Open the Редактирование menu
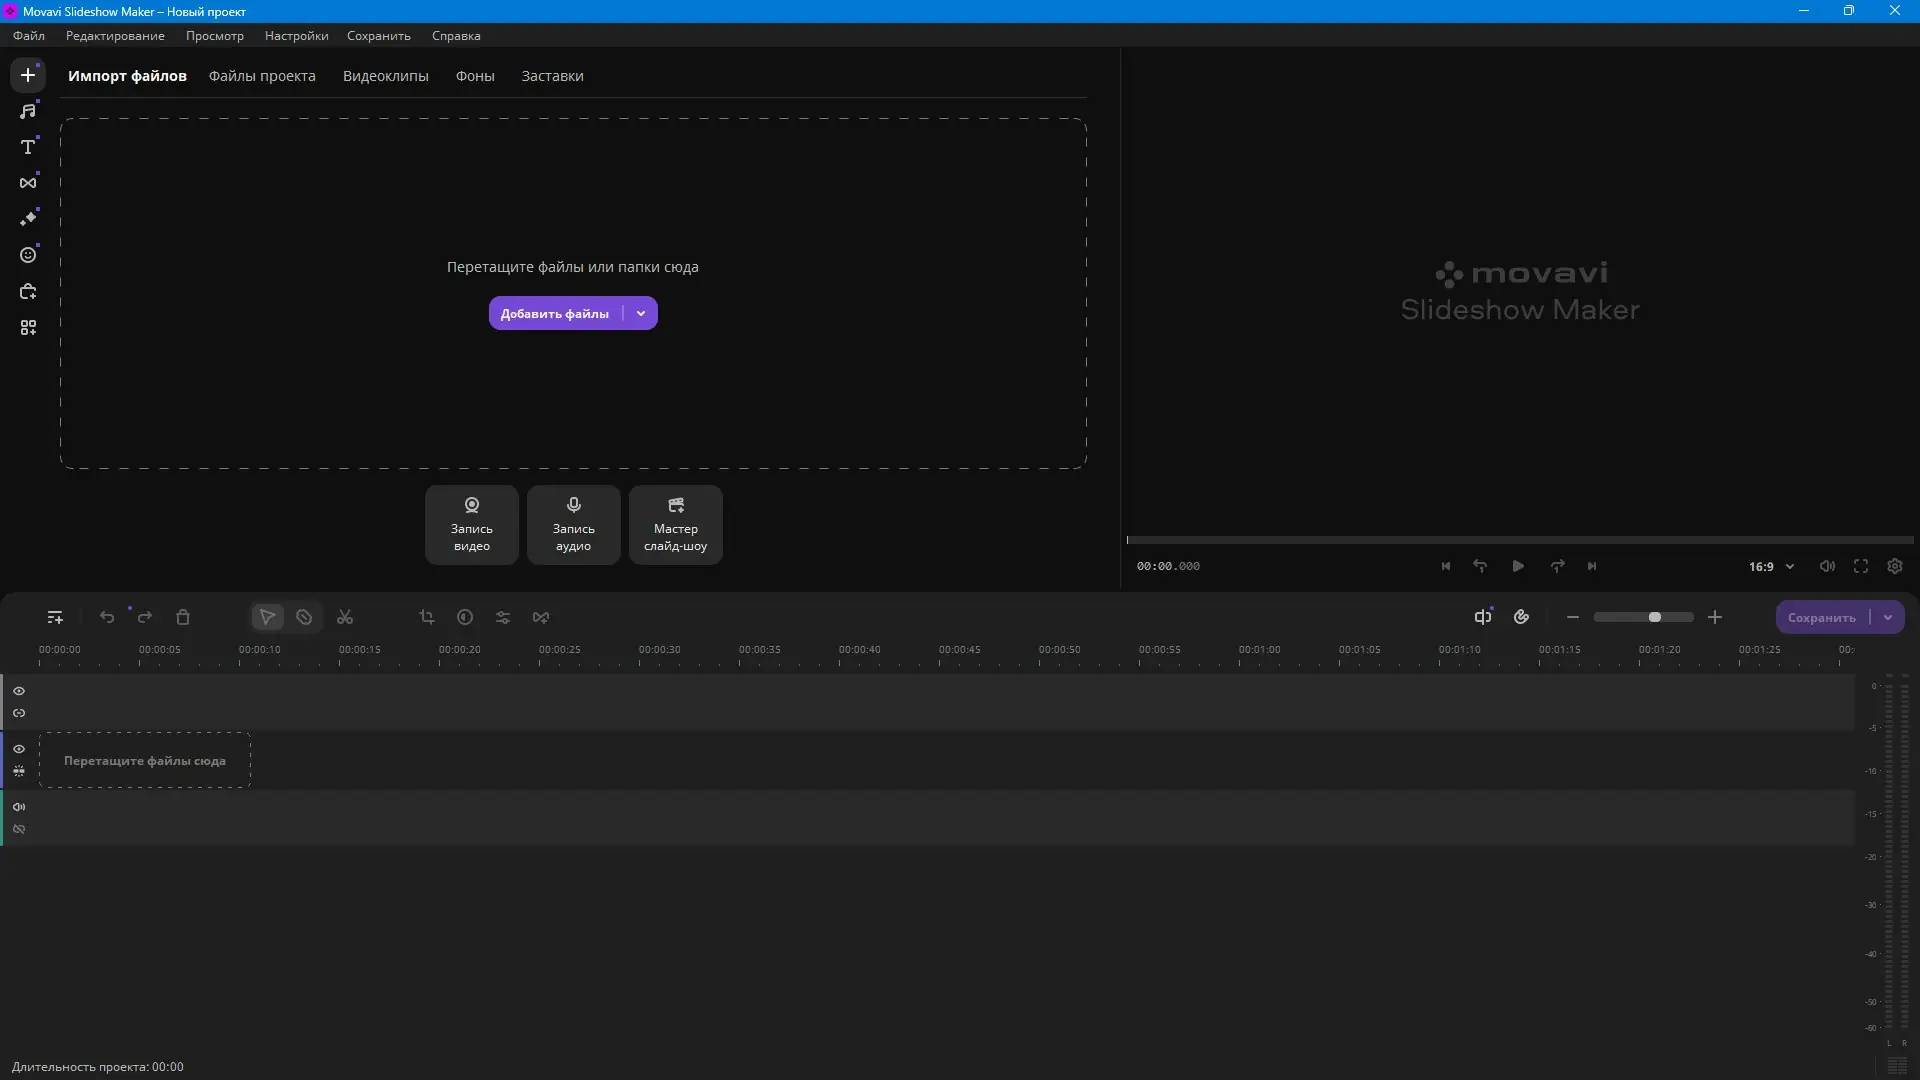This screenshot has width=1920, height=1080. 115,36
